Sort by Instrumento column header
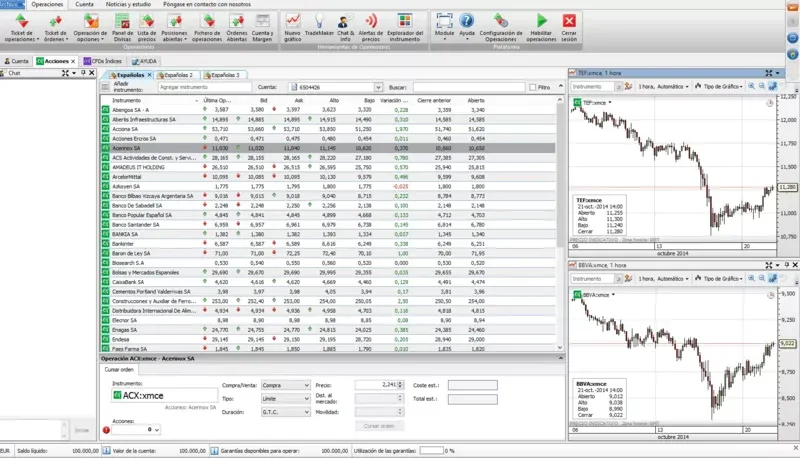The width and height of the screenshot is (800, 458). tap(127, 100)
